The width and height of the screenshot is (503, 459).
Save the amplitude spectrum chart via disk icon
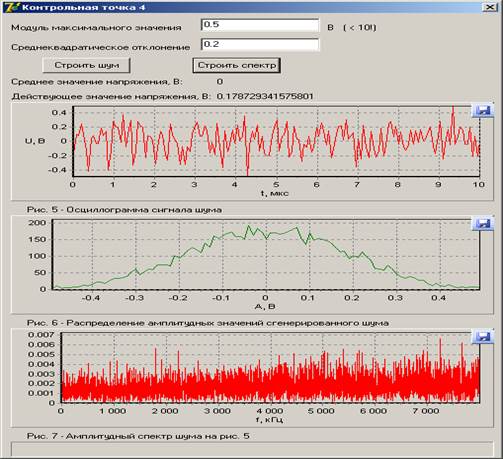pyautogui.click(x=483, y=337)
